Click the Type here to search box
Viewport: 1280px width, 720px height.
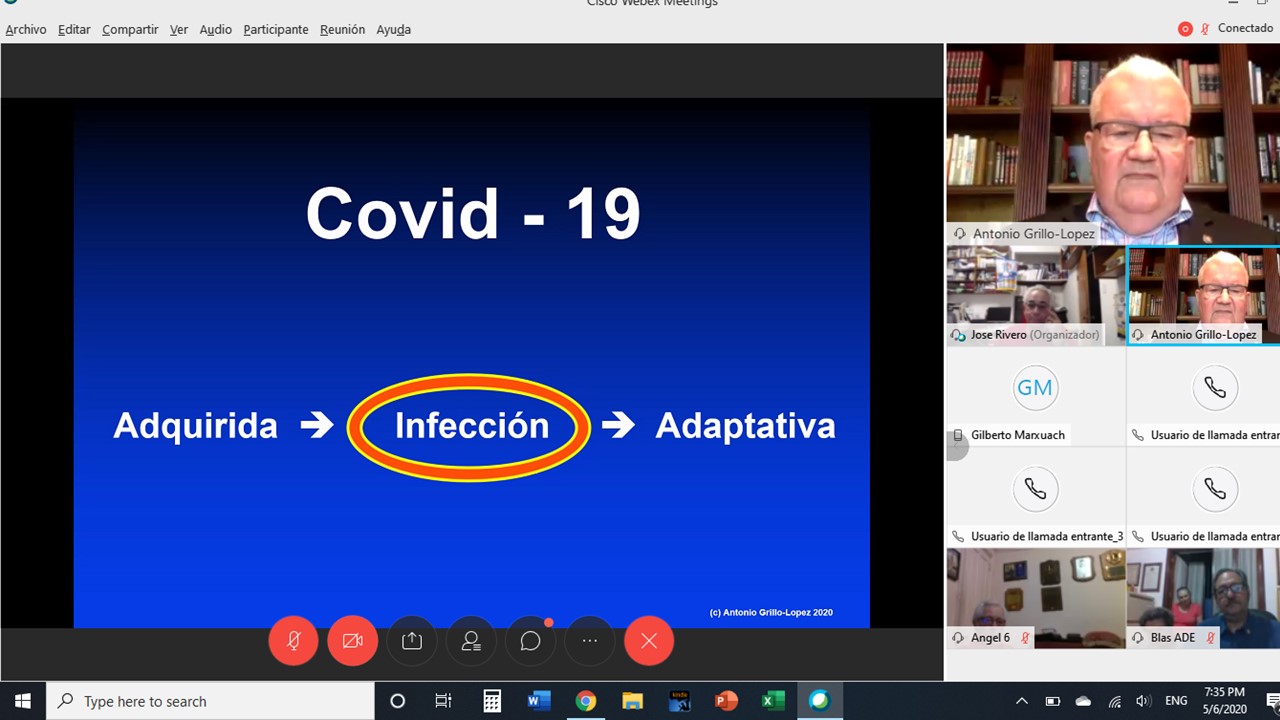coord(211,701)
